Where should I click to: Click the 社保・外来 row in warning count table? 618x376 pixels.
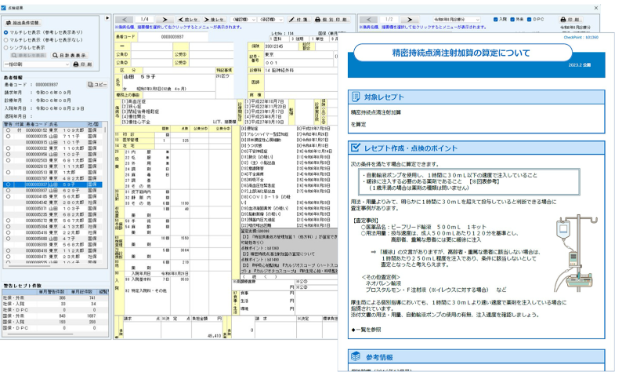pyautogui.click(x=55, y=298)
